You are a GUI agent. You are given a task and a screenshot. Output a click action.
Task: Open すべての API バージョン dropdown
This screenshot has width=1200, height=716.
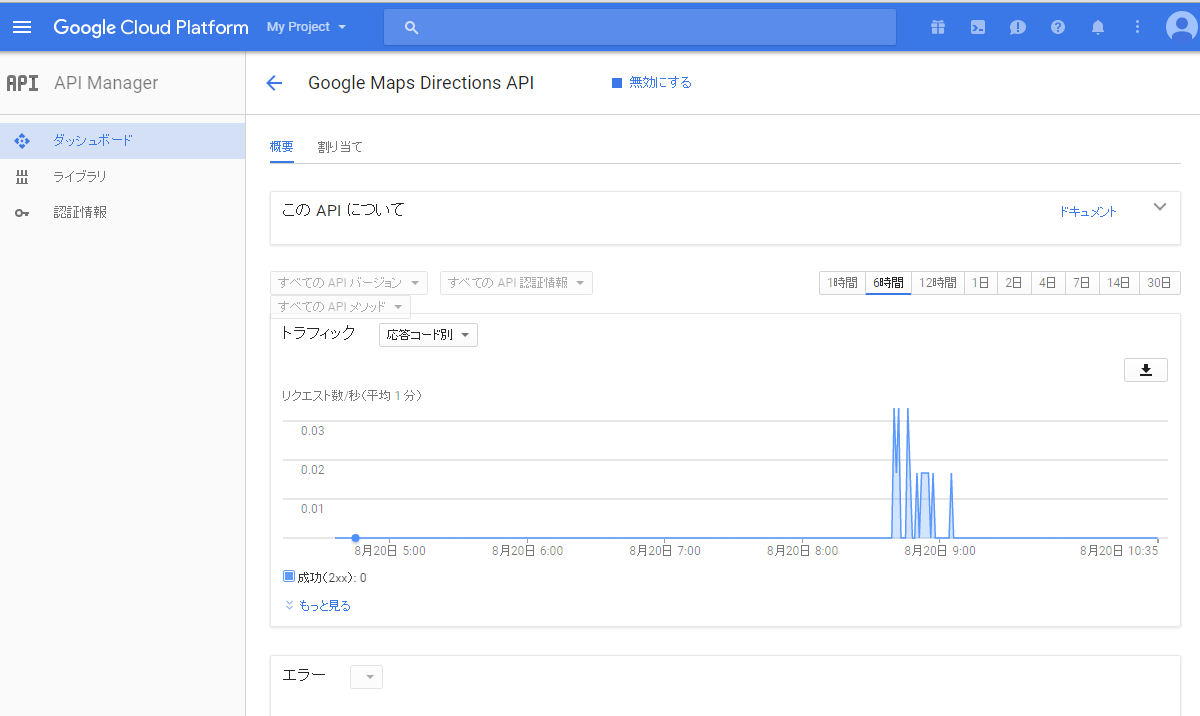349,283
